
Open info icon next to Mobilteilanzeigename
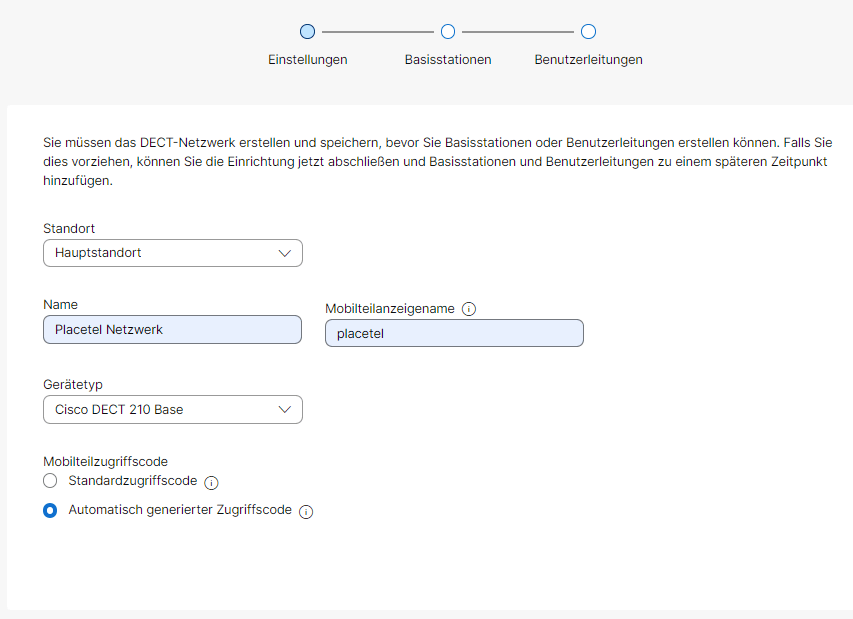468,309
